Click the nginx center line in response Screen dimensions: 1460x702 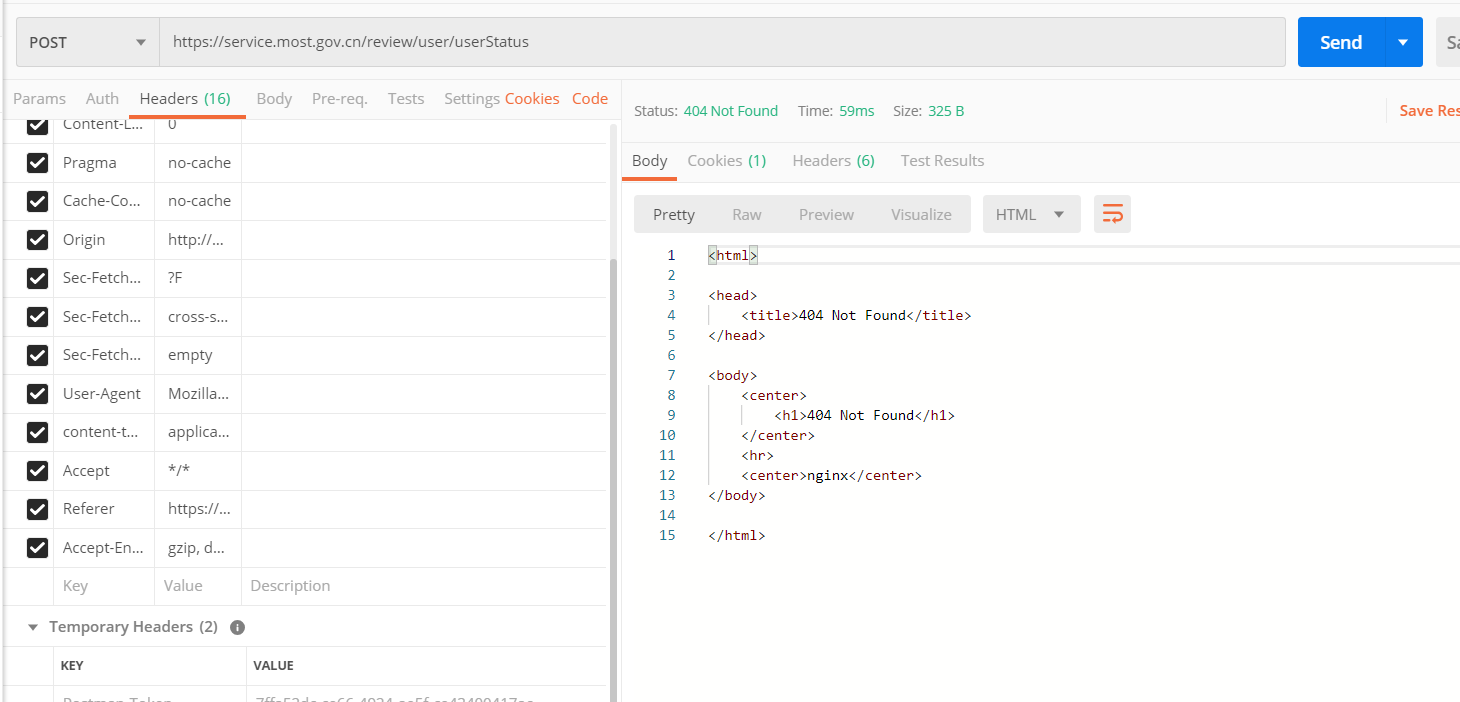(x=831, y=475)
